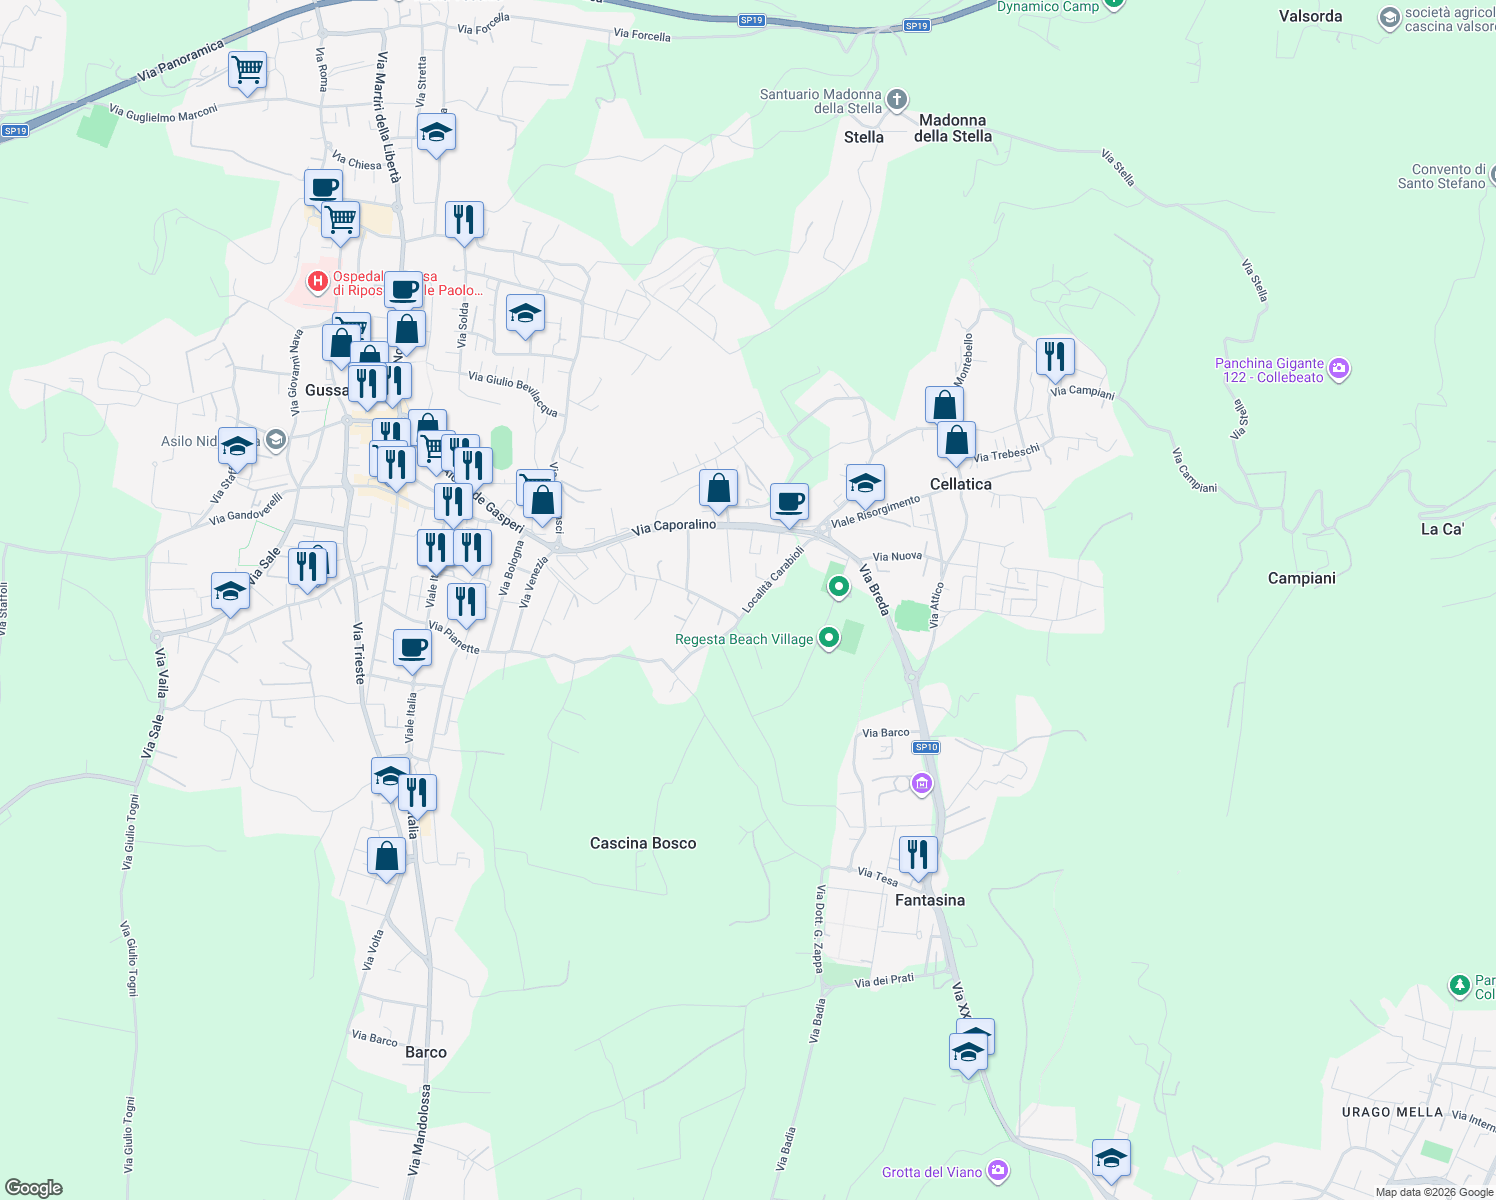Select the shopping cart icon near Via Panoramica
This screenshot has height=1200, width=1496.
click(x=247, y=70)
